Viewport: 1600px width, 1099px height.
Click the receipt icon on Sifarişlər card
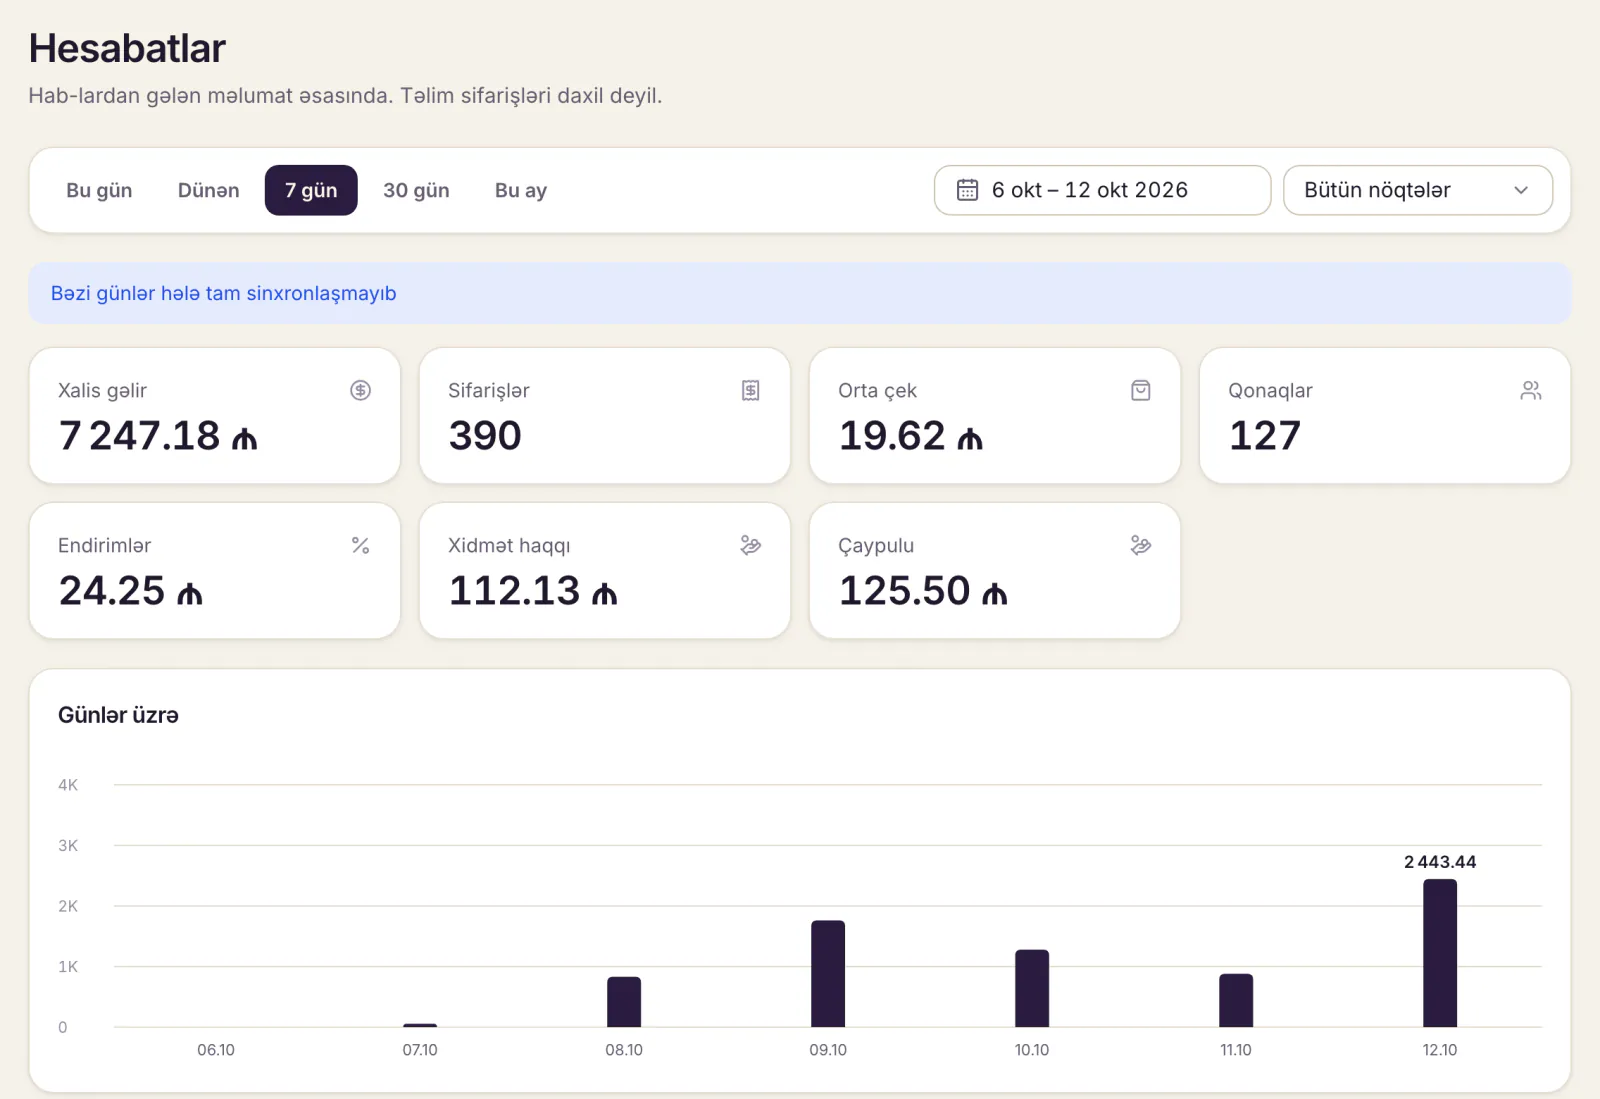pyautogui.click(x=750, y=390)
